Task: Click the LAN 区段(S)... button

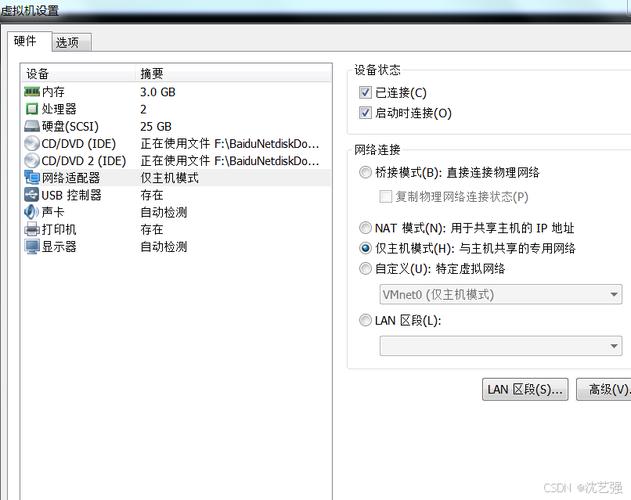Action: 525,389
